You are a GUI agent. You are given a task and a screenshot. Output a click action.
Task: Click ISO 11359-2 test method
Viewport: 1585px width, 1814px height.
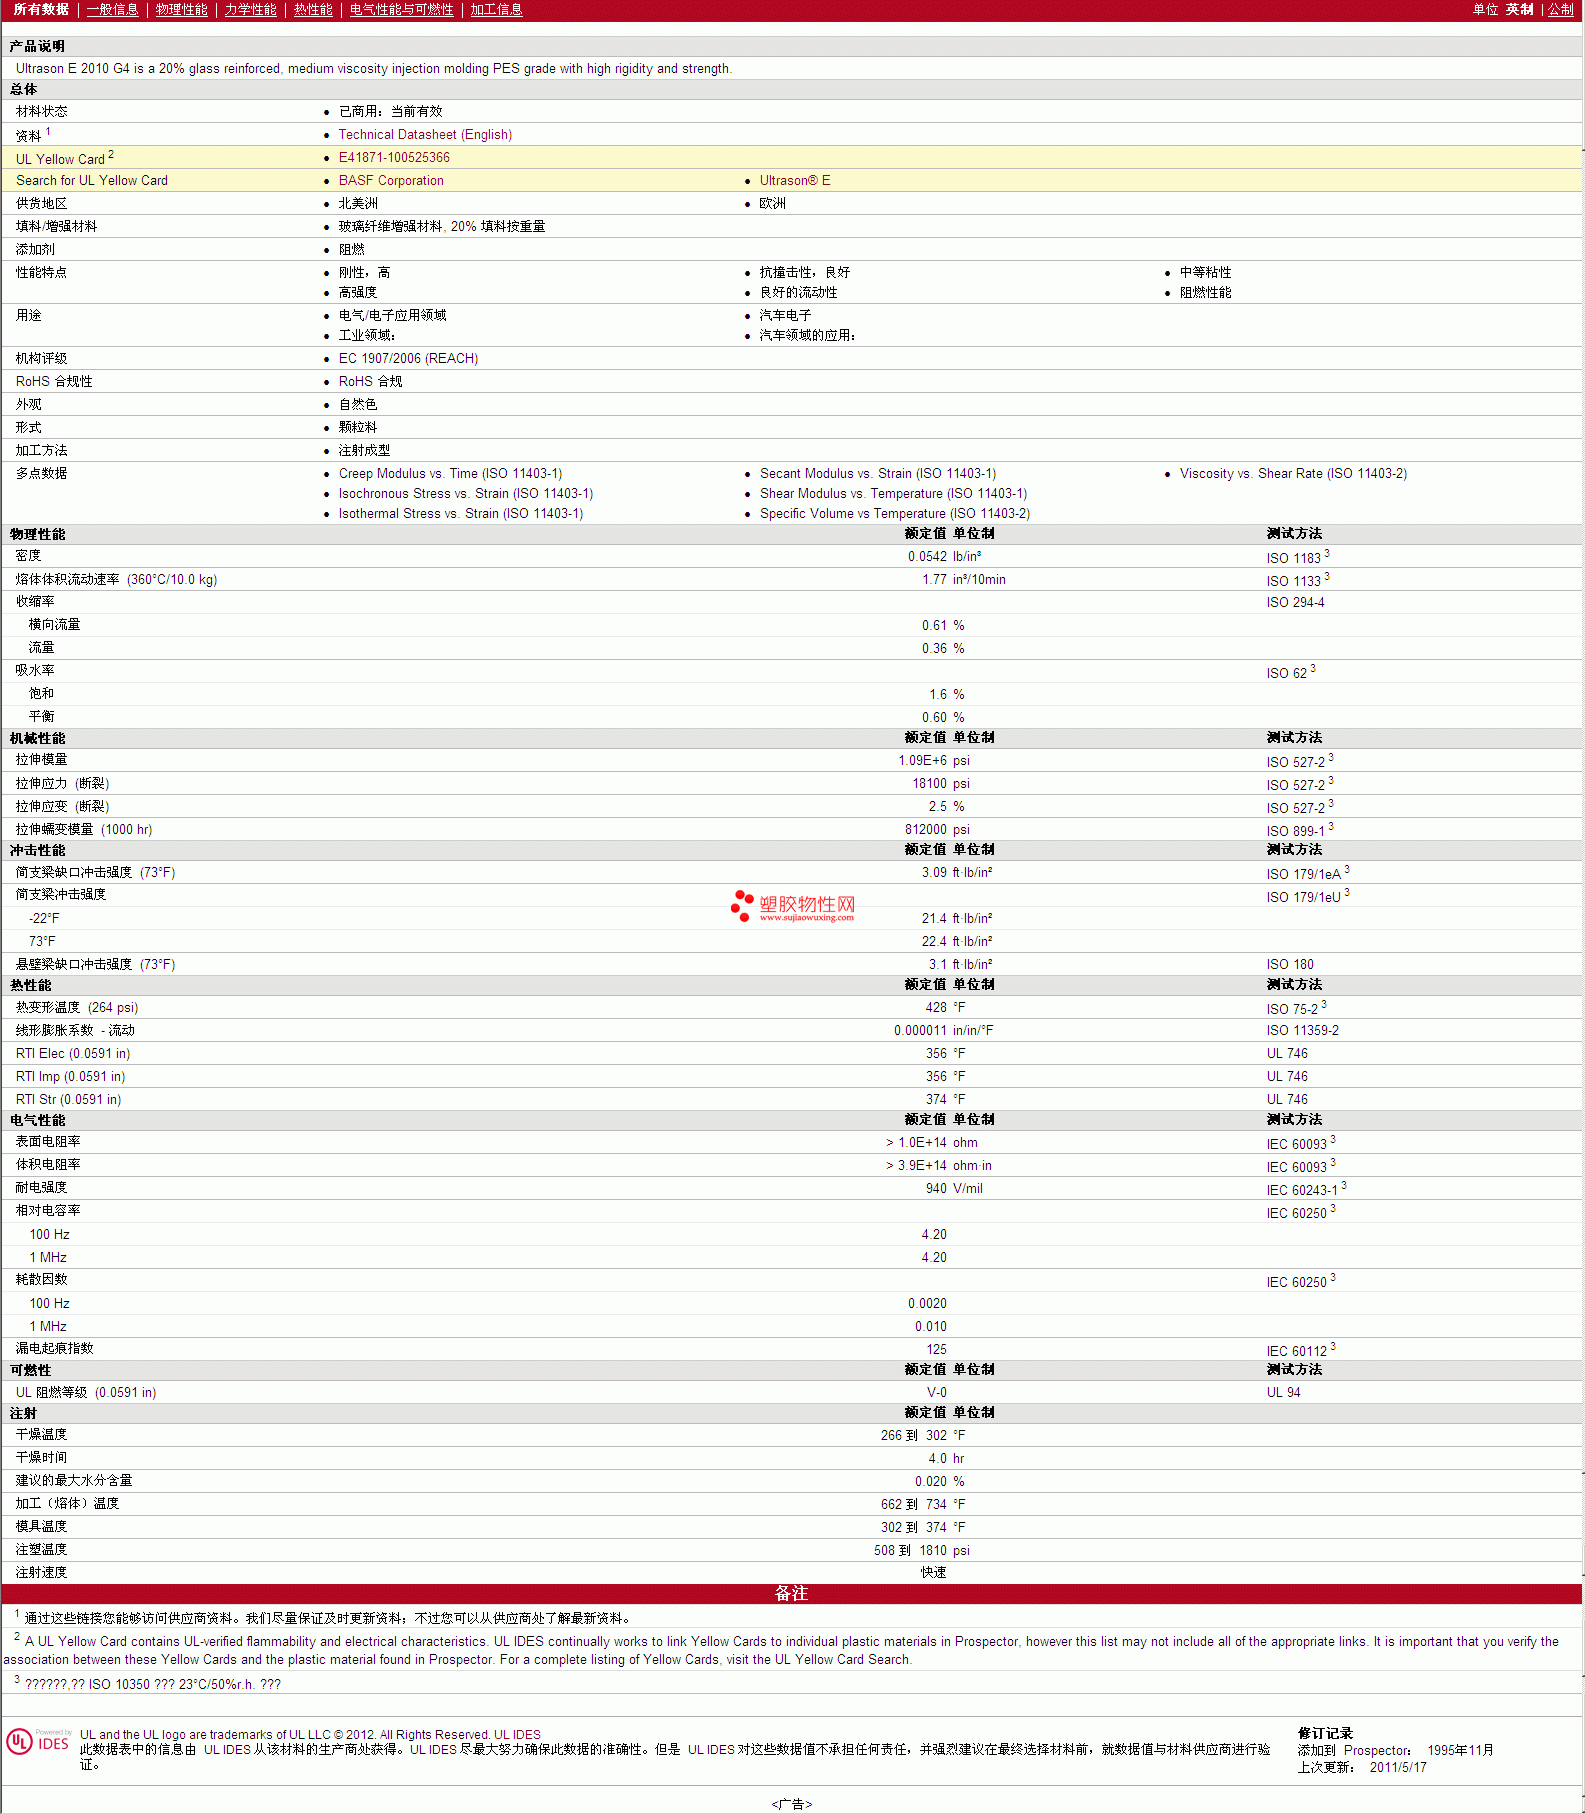[x=1302, y=1031]
